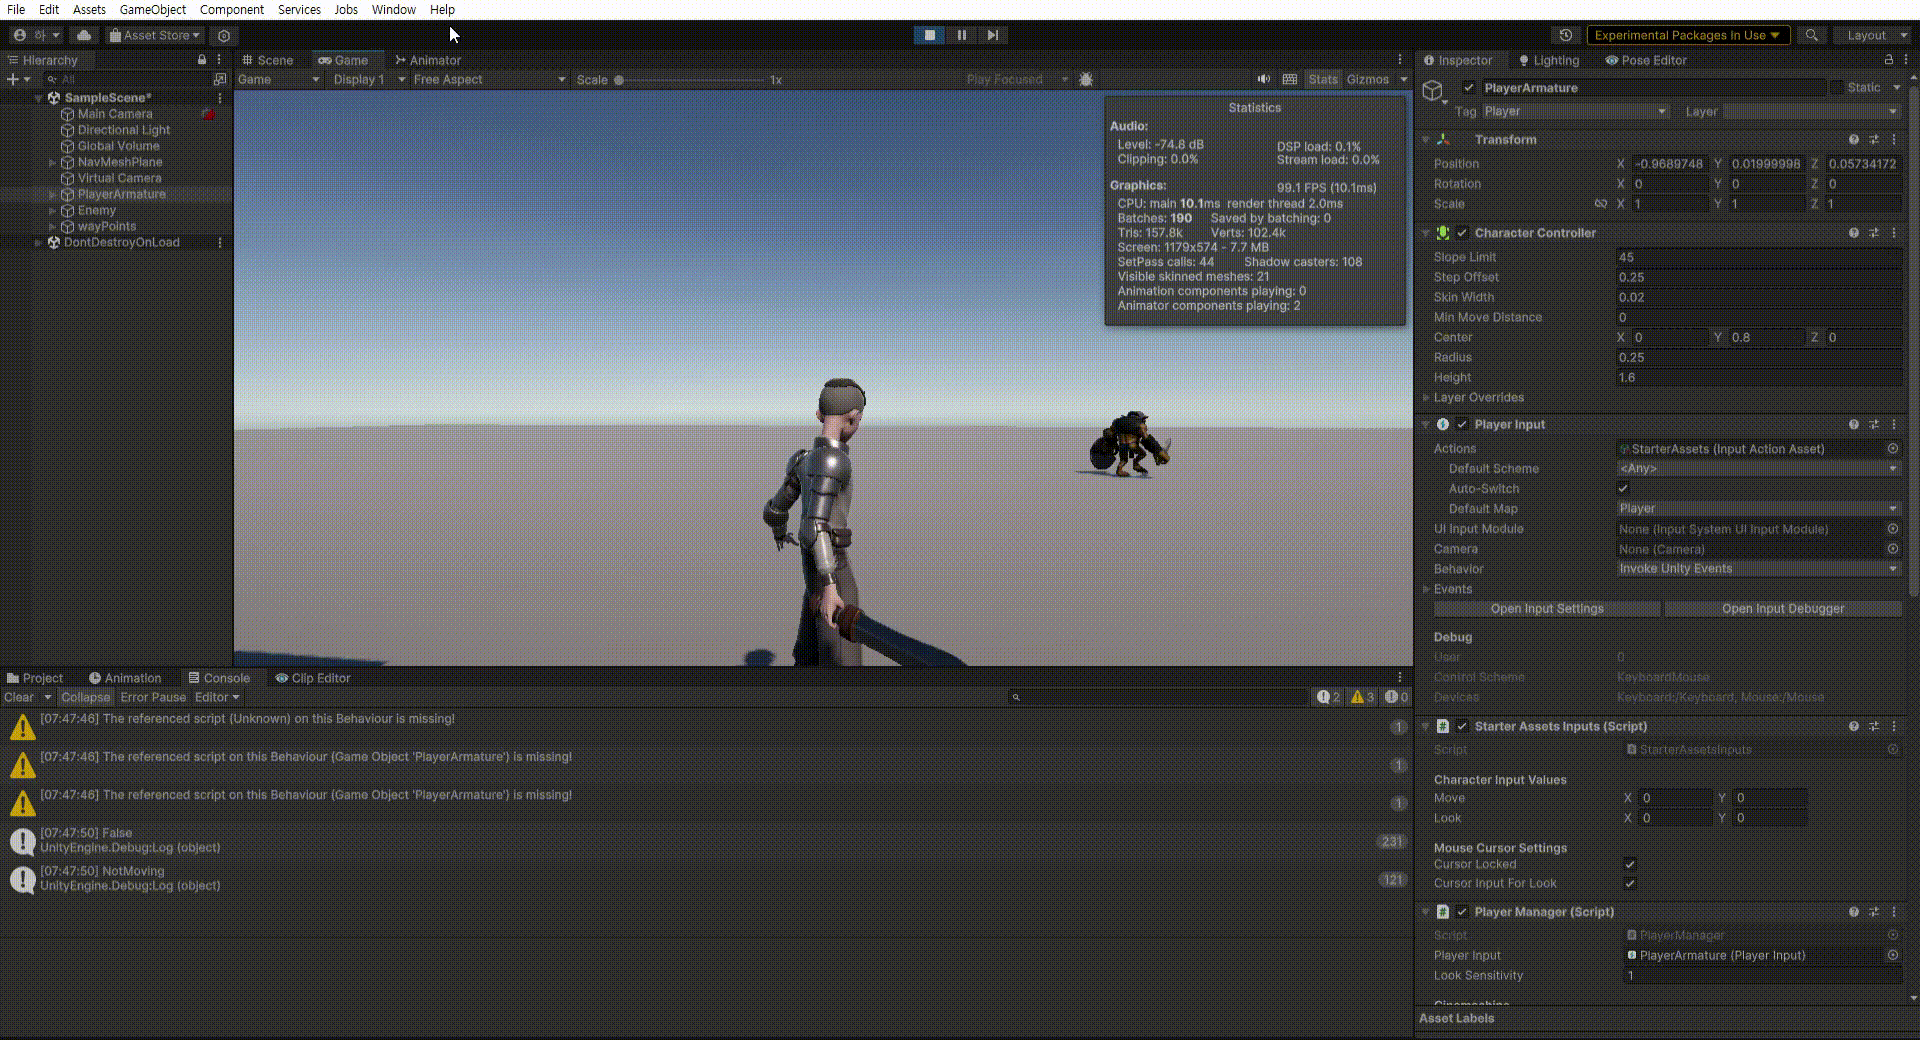
Task: Expand the Events foldout
Action: coord(1427,589)
